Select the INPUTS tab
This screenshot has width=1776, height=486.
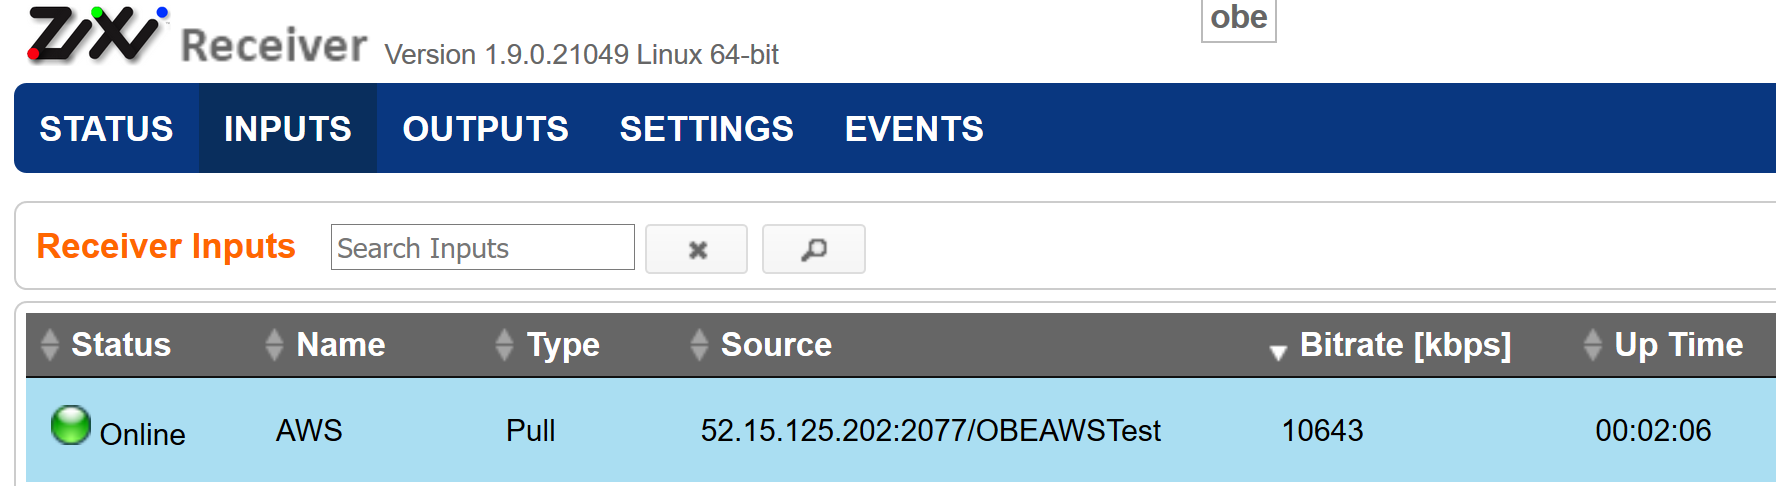coord(288,129)
